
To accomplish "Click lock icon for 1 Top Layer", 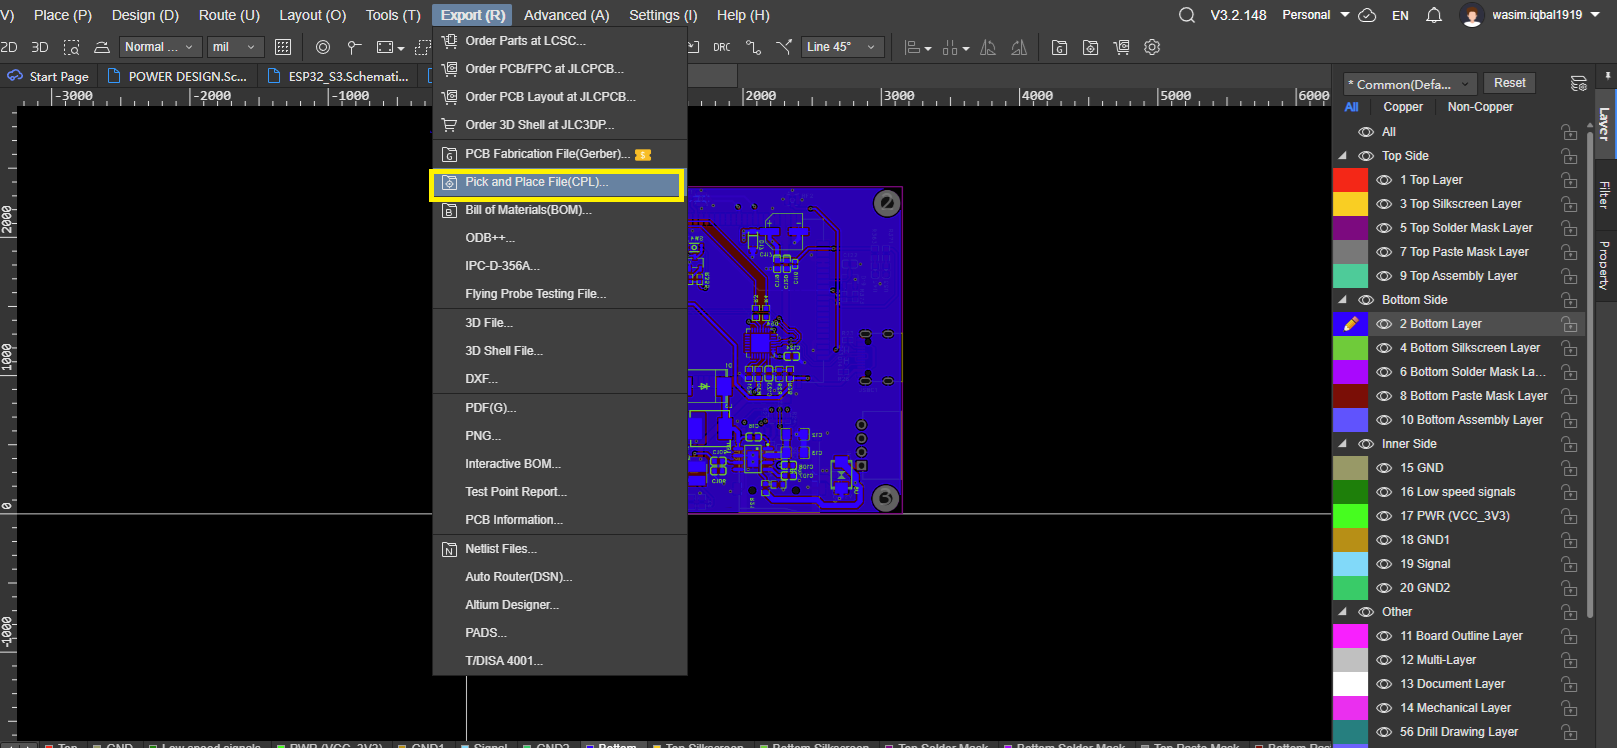I will click(x=1569, y=180).
